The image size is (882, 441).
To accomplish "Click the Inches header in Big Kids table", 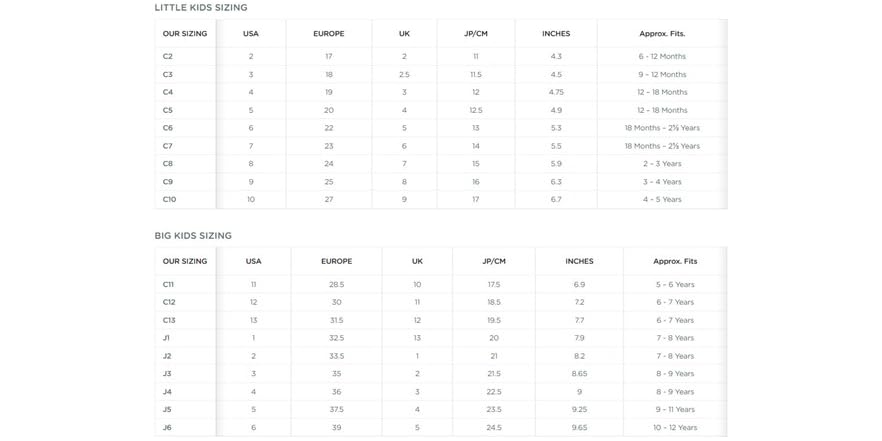I will pos(579,262).
